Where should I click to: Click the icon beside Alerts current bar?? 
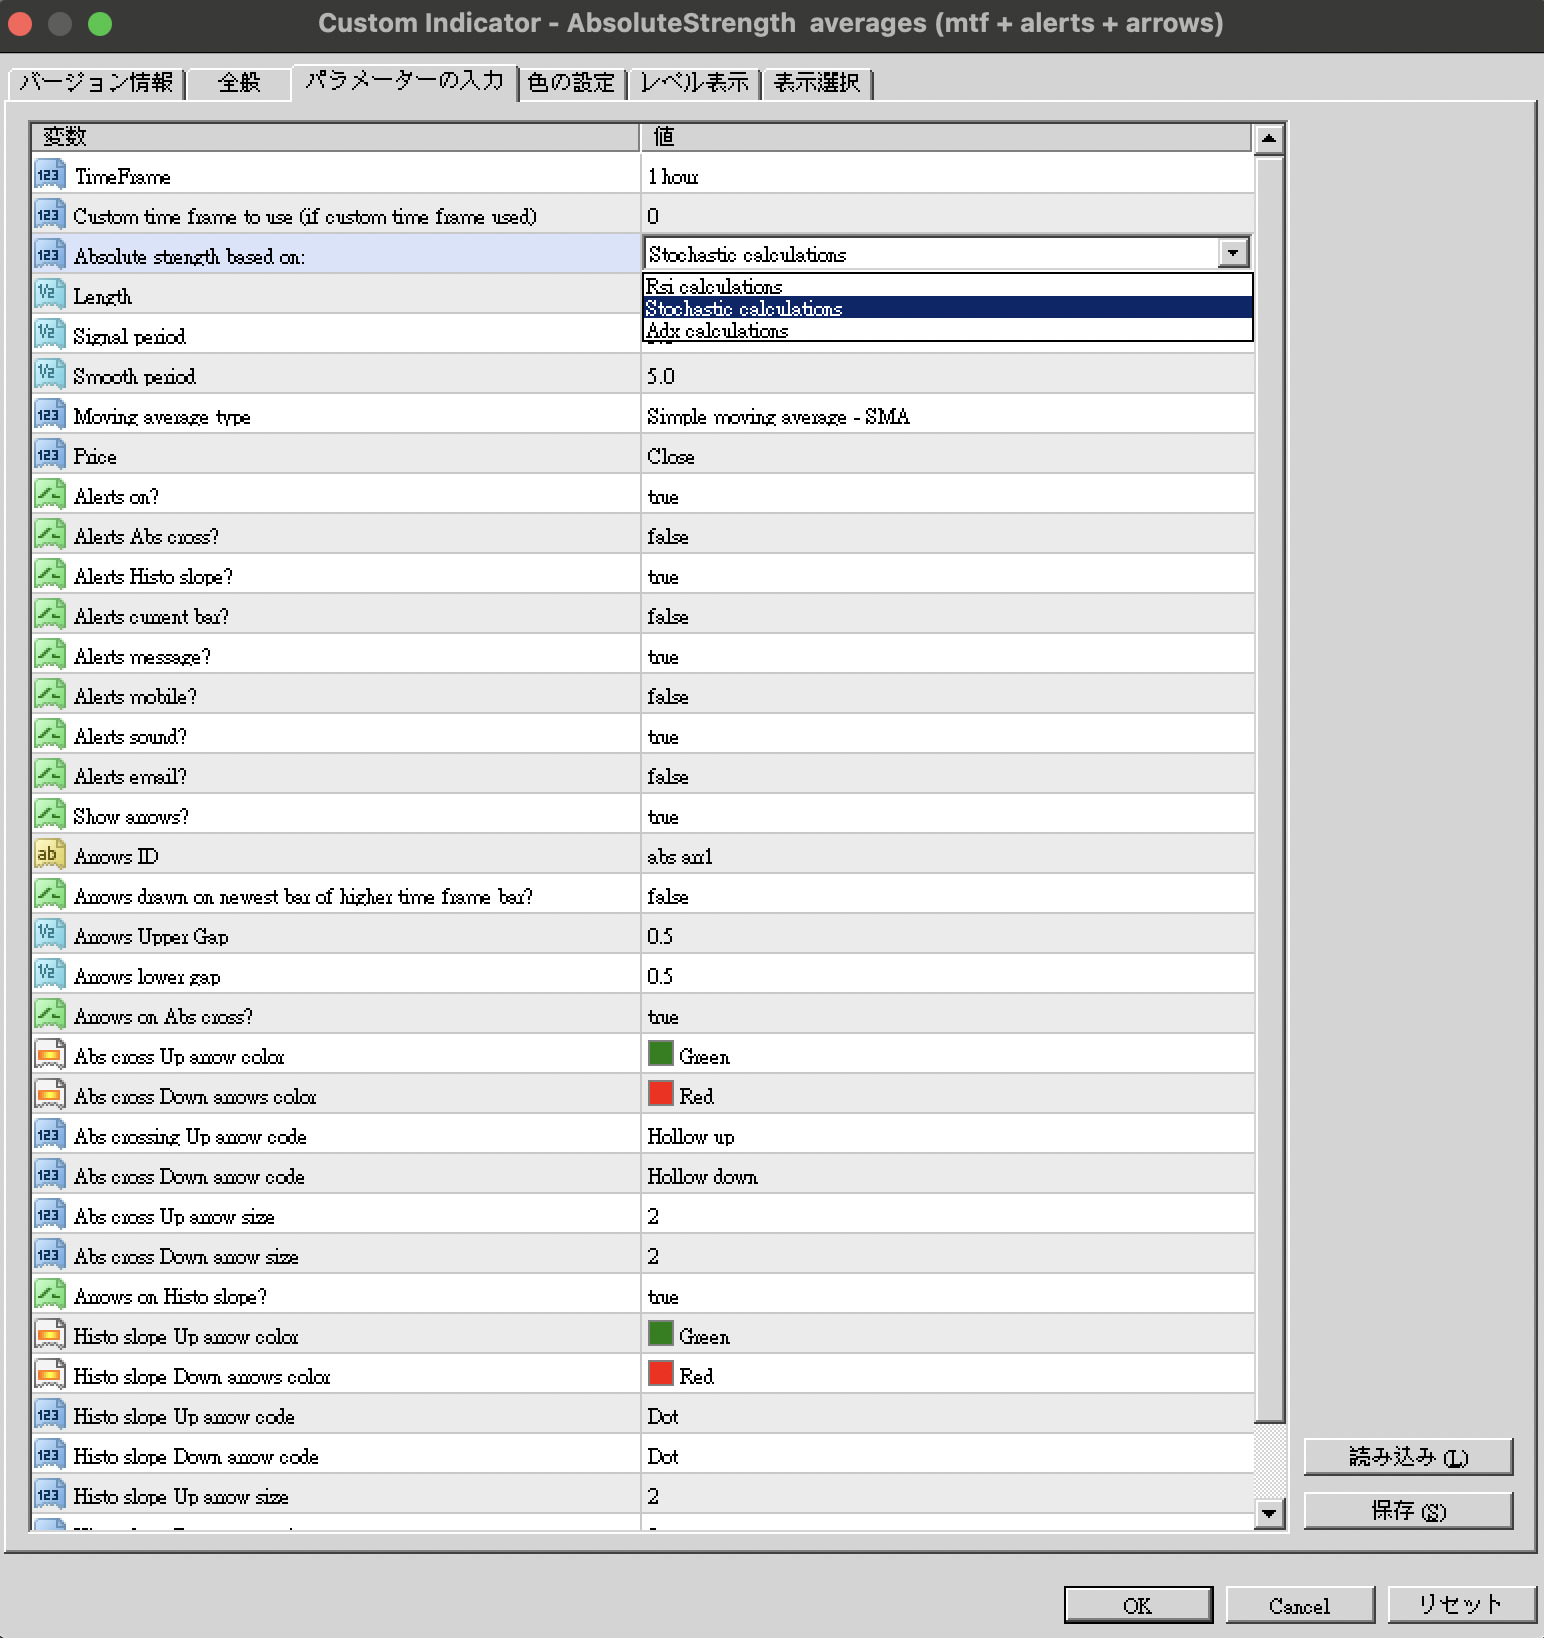tap(49, 615)
